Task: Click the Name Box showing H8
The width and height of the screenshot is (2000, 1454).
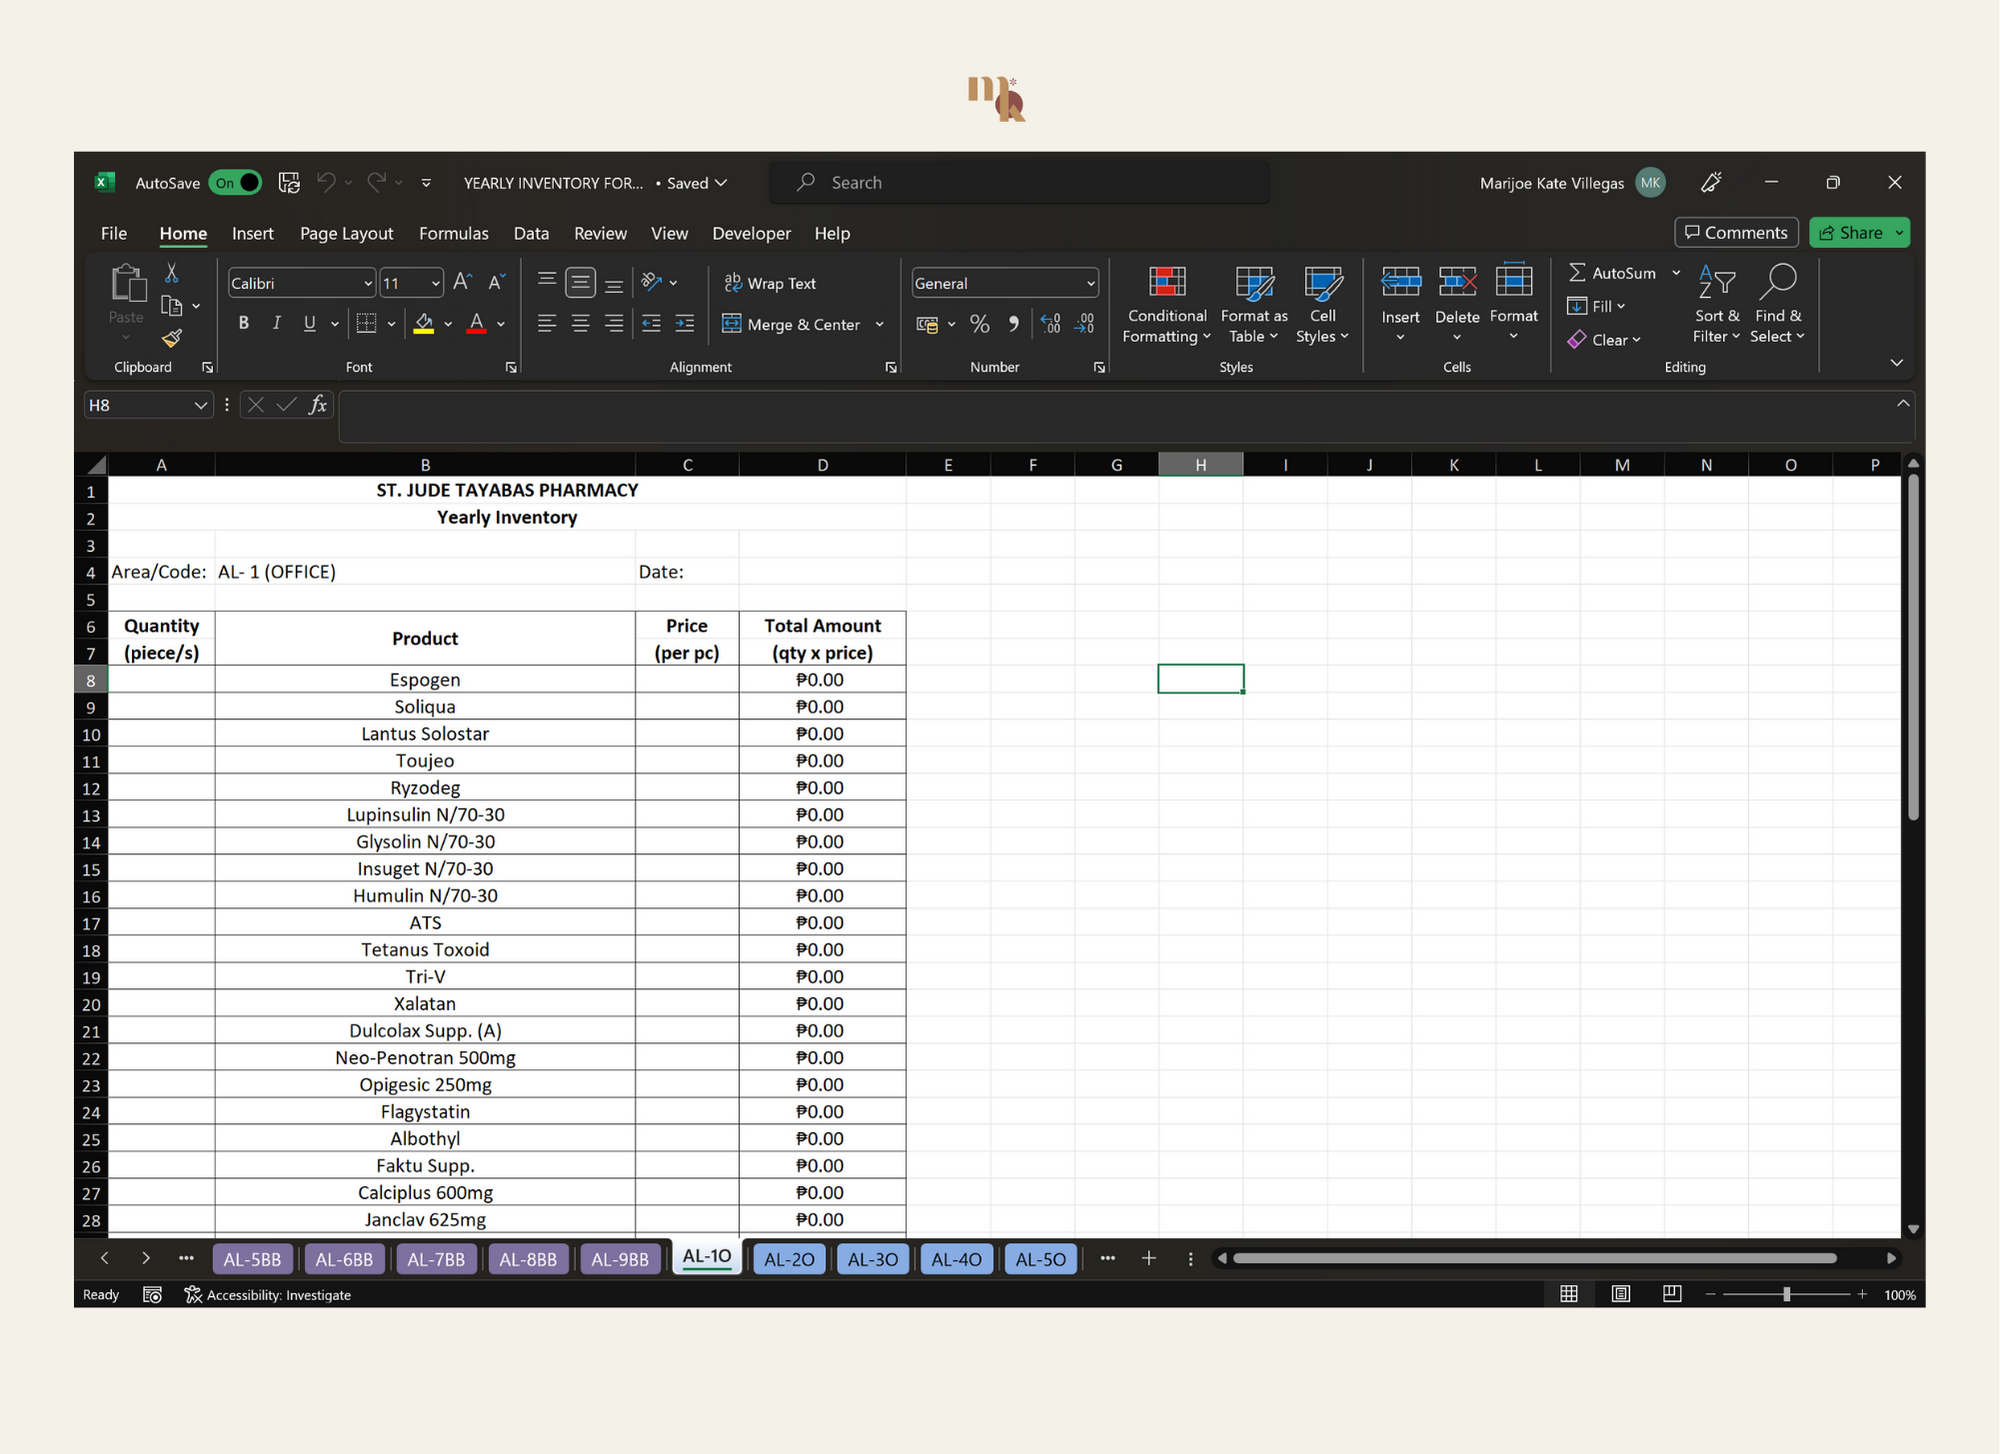Action: coord(147,405)
